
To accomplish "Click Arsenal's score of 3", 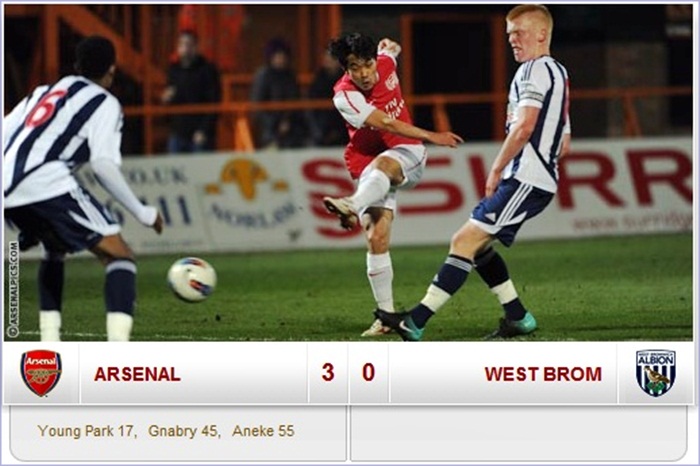I will pyautogui.click(x=328, y=372).
